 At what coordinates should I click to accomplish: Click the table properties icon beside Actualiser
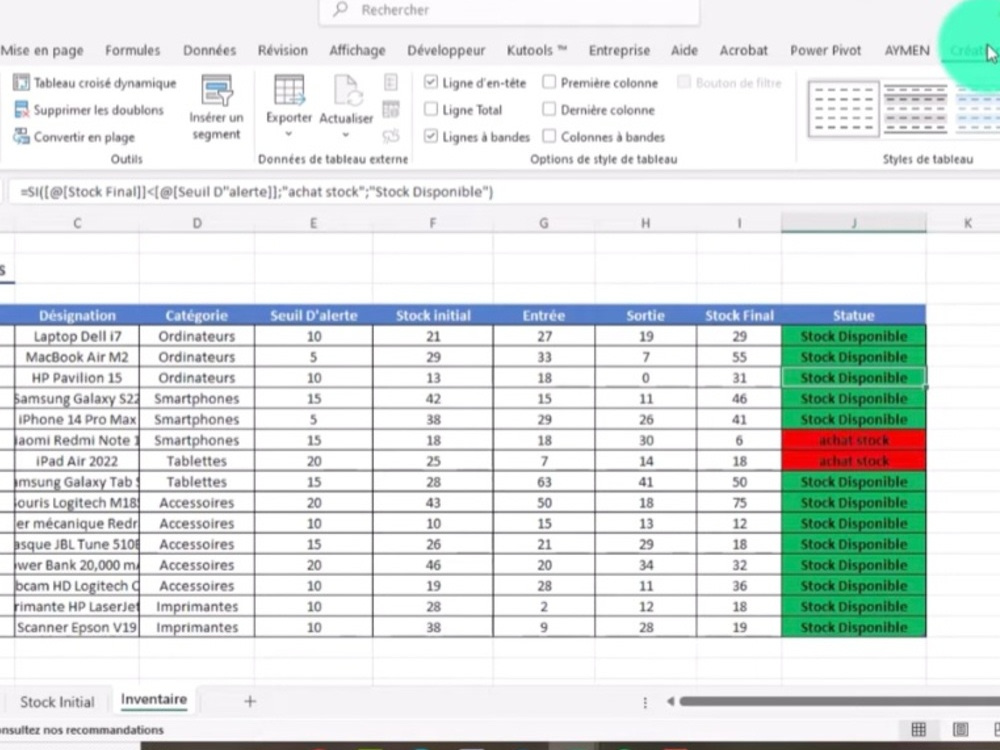(391, 82)
